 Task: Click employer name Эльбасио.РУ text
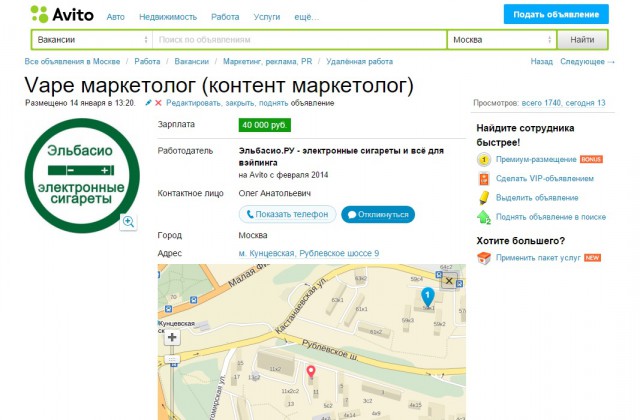(x=341, y=157)
